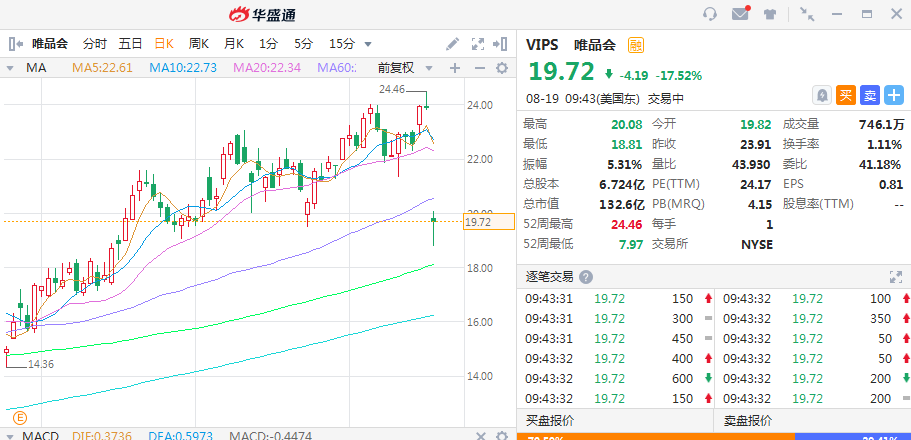Select the 日K daily candlestick tab
911x440 pixels.
164,44
